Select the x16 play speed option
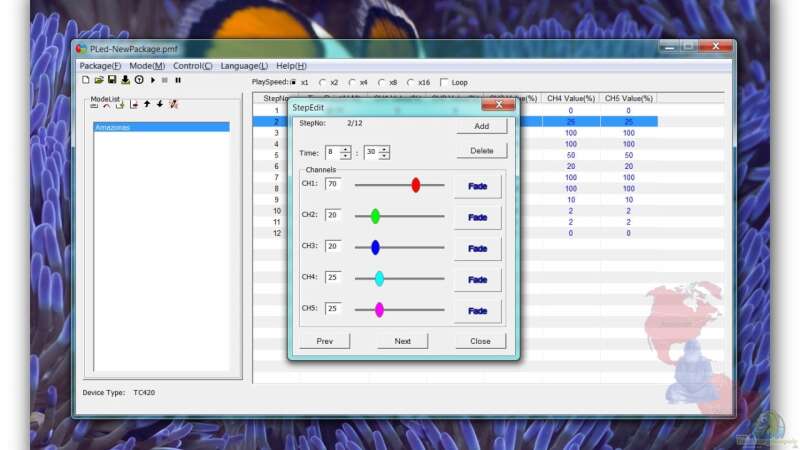Viewport: 800px width, 450px height. pyautogui.click(x=411, y=82)
